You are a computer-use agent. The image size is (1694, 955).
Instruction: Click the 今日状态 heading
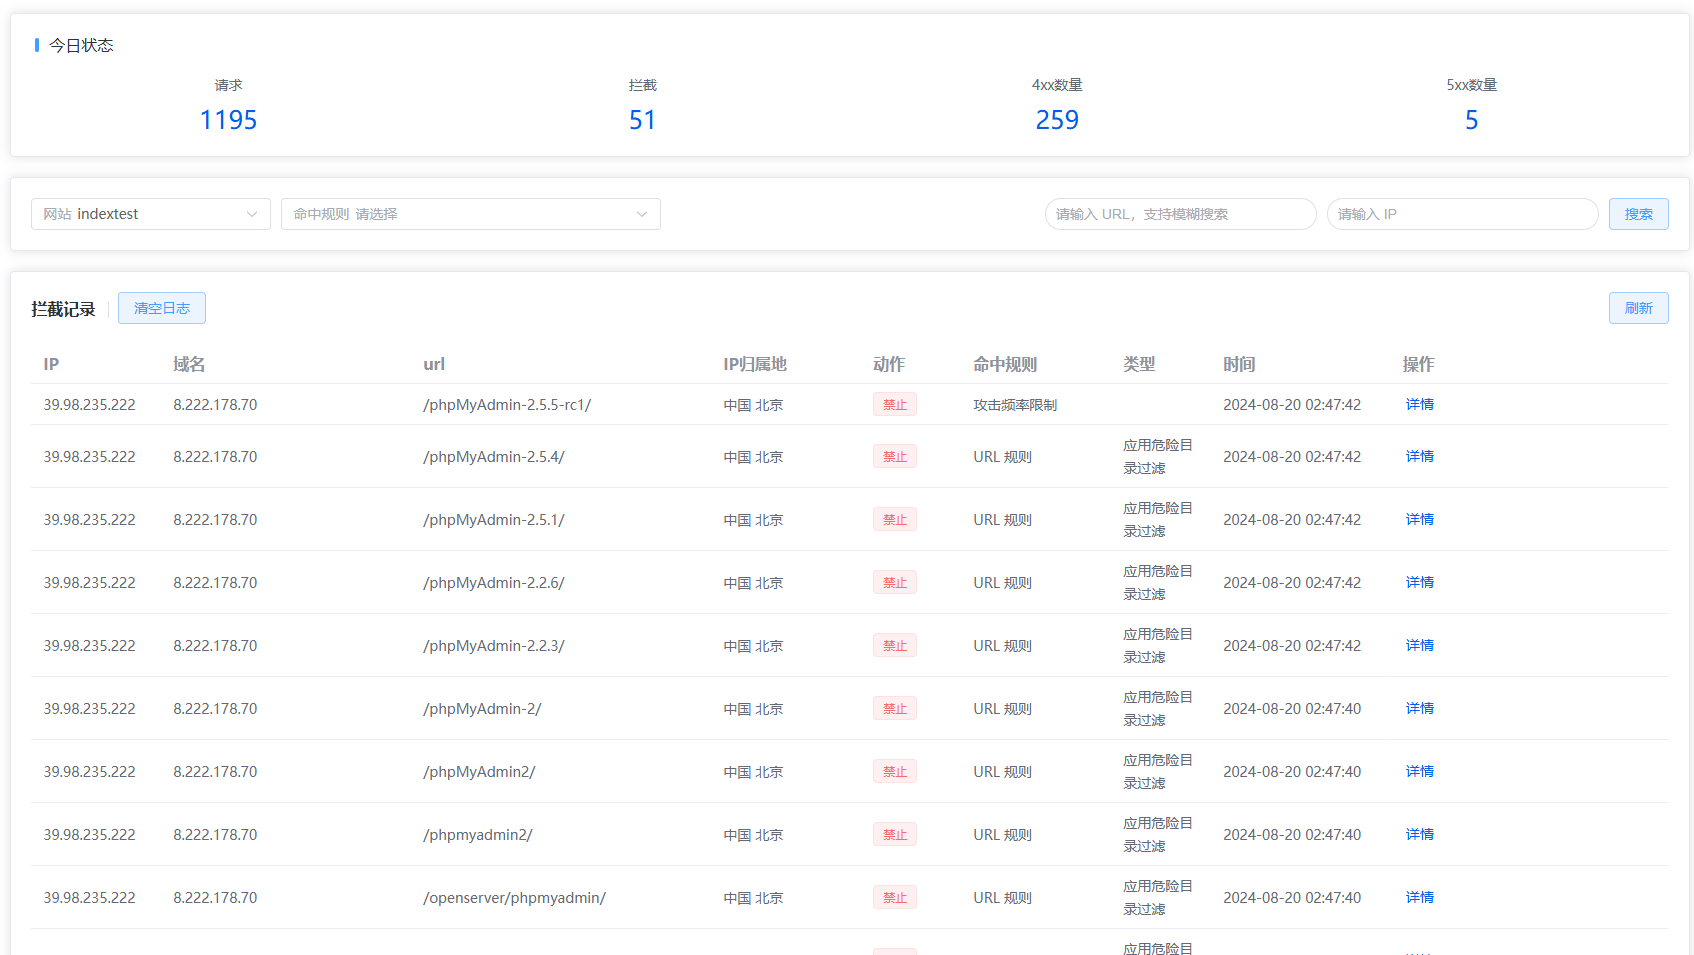[x=81, y=45]
